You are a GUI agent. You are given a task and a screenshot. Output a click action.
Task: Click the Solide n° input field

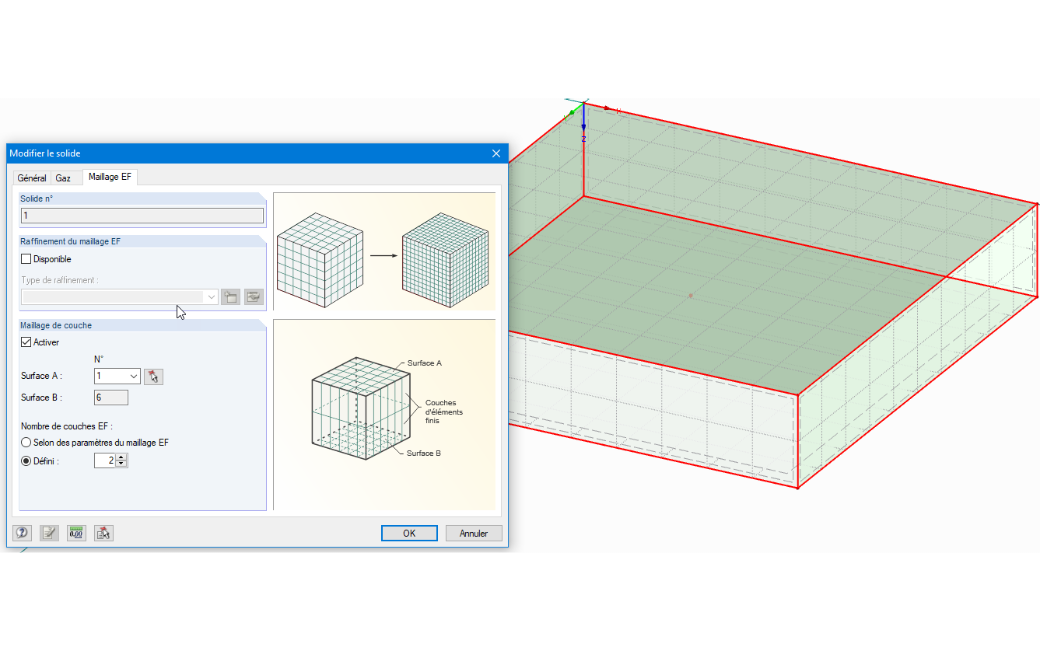tap(143, 215)
